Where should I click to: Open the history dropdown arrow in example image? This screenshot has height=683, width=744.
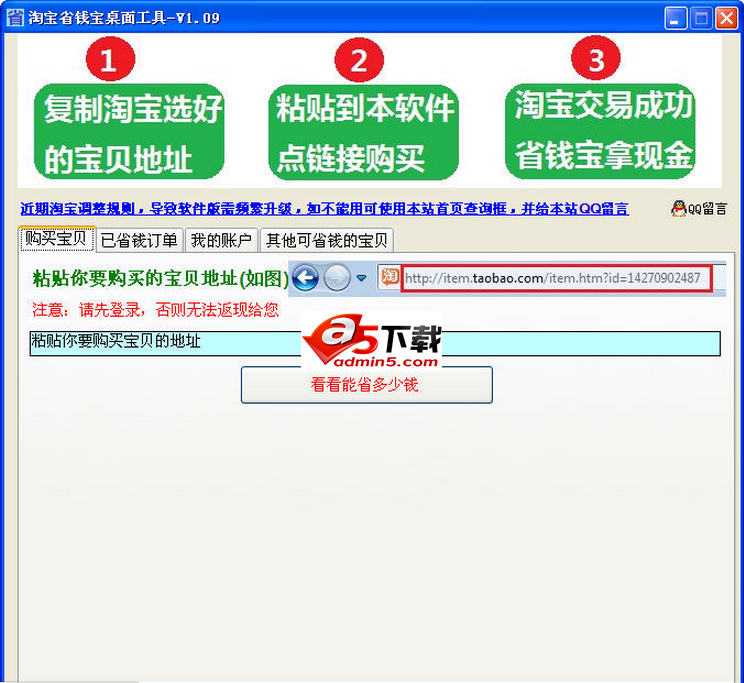[x=362, y=278]
